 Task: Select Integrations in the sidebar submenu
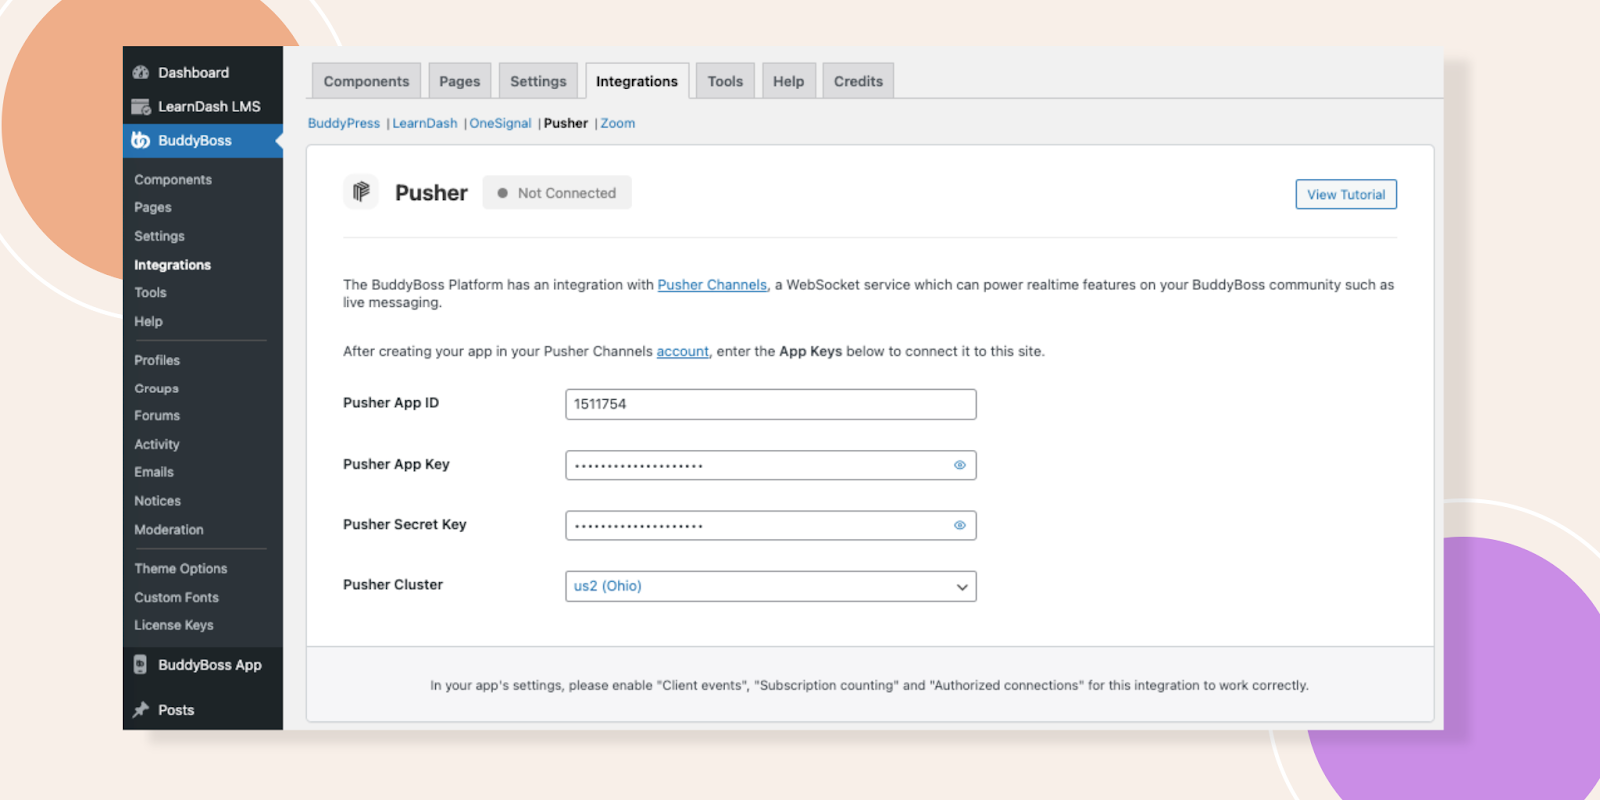(173, 265)
